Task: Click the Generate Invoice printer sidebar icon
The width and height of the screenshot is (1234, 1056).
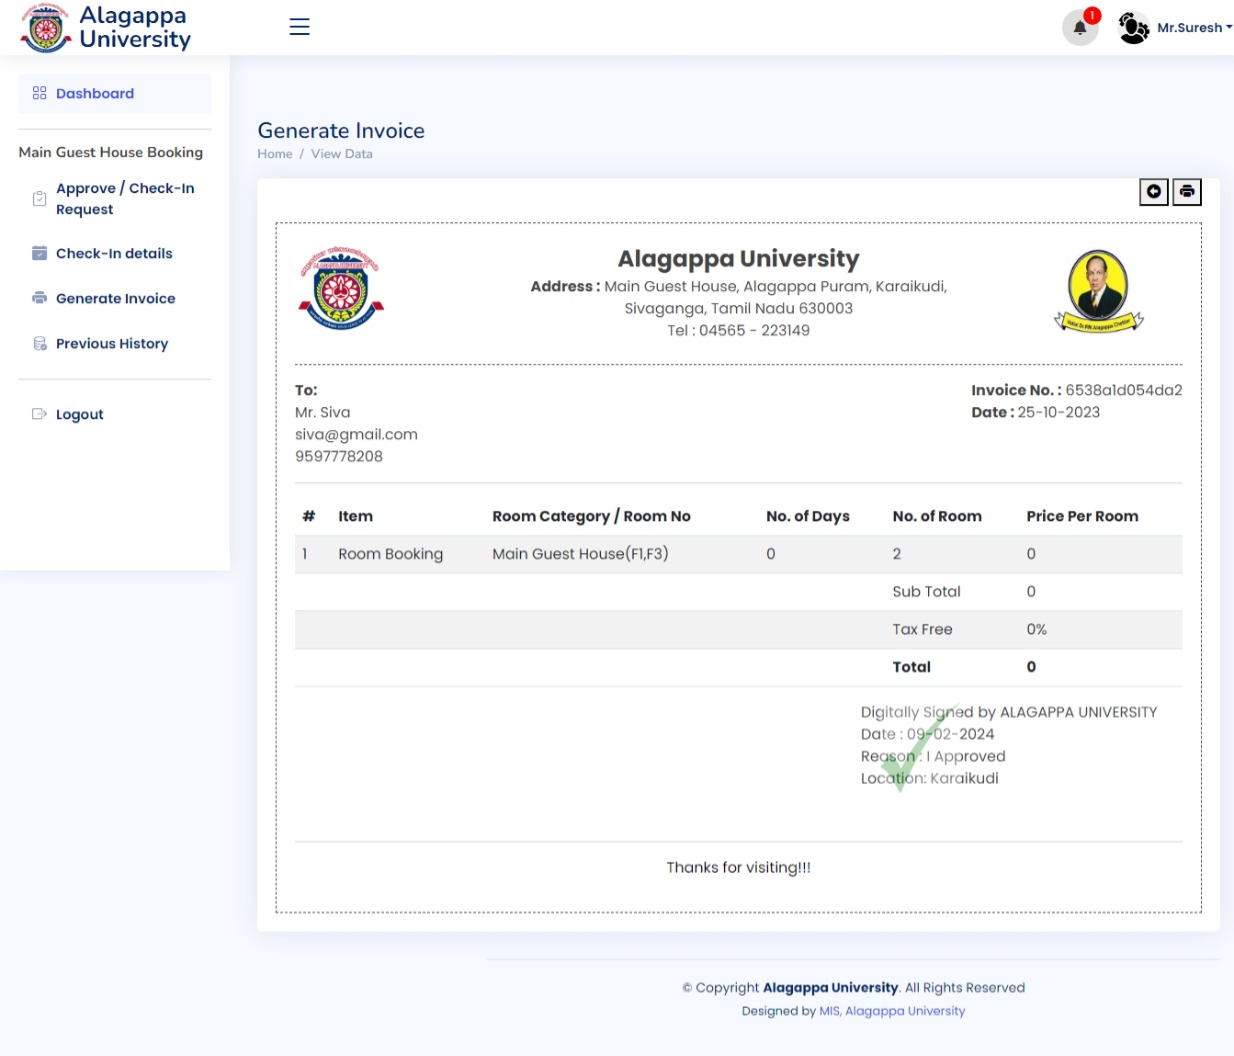Action: tap(40, 298)
